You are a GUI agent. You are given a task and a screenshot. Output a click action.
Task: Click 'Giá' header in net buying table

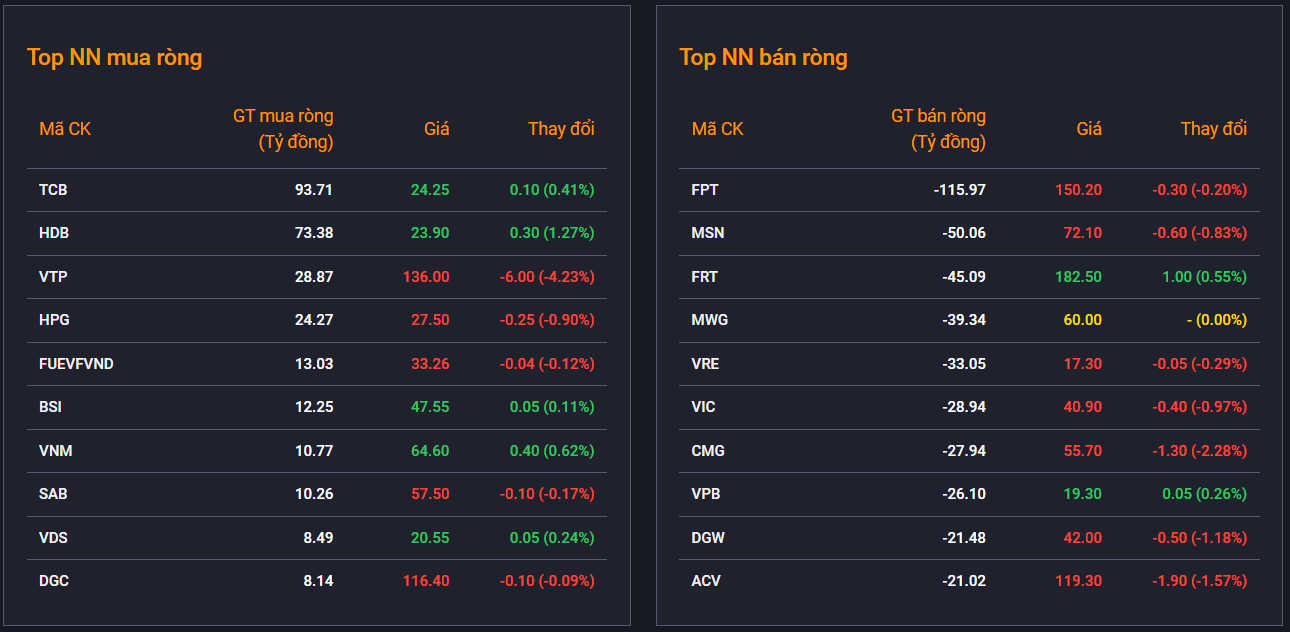click(437, 129)
